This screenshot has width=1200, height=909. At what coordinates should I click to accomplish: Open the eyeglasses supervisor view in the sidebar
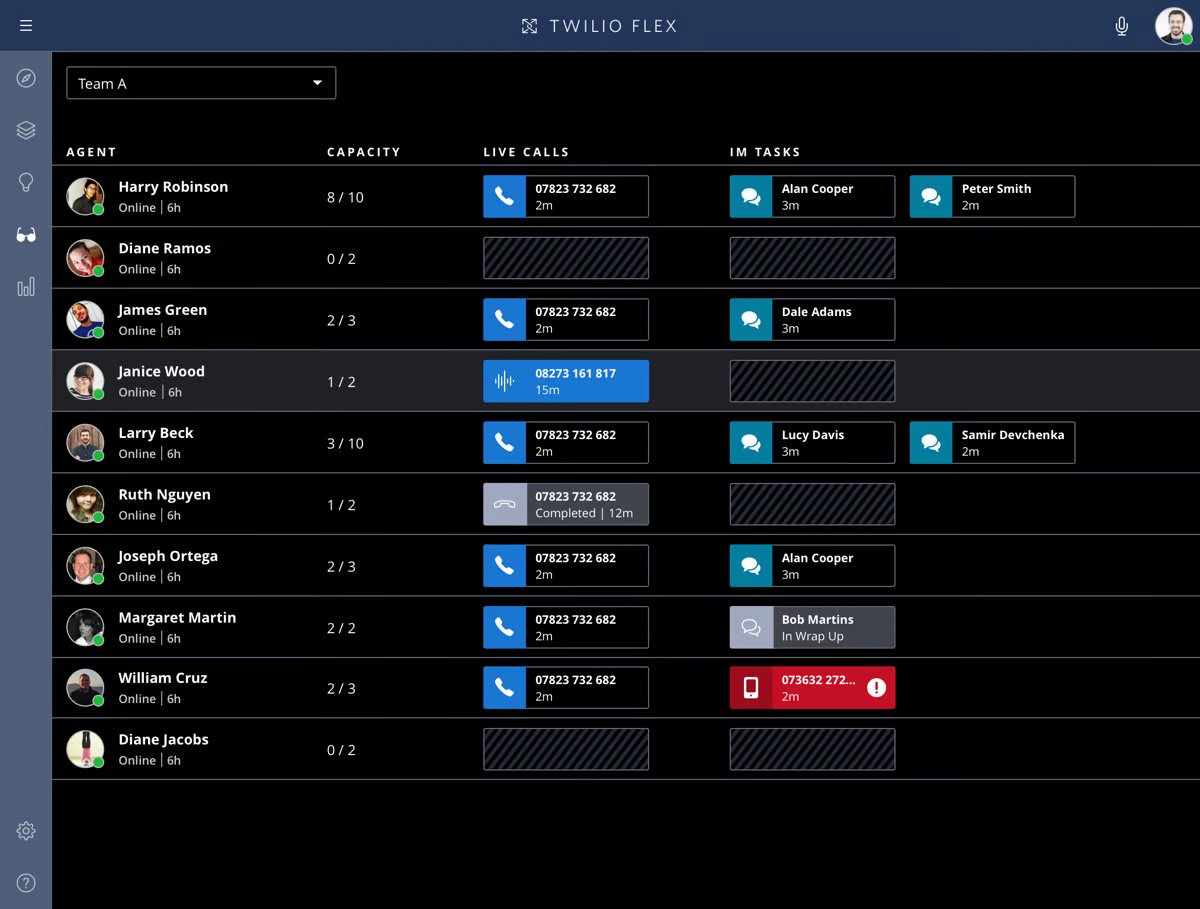click(x=25, y=234)
